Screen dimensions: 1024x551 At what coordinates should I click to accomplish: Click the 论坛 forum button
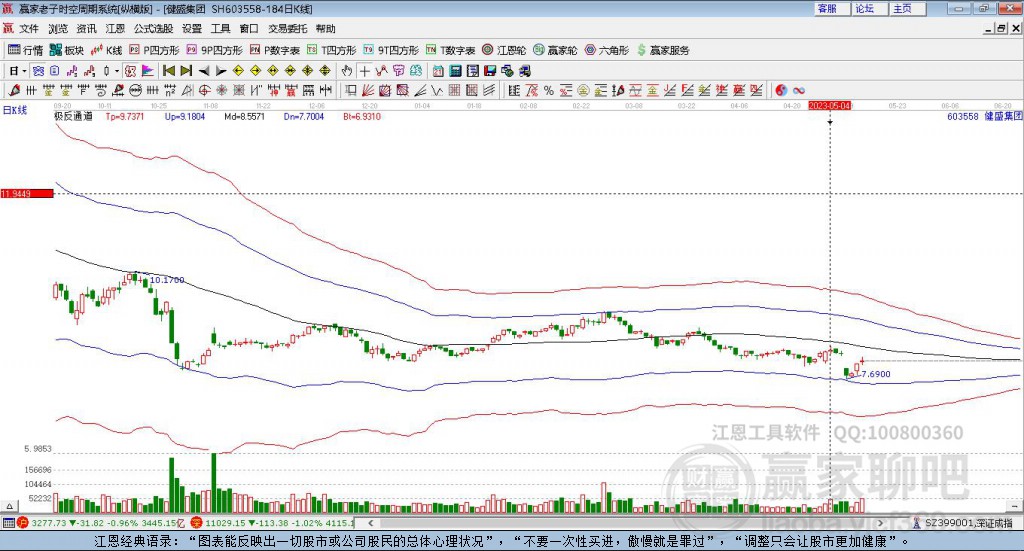click(x=865, y=8)
